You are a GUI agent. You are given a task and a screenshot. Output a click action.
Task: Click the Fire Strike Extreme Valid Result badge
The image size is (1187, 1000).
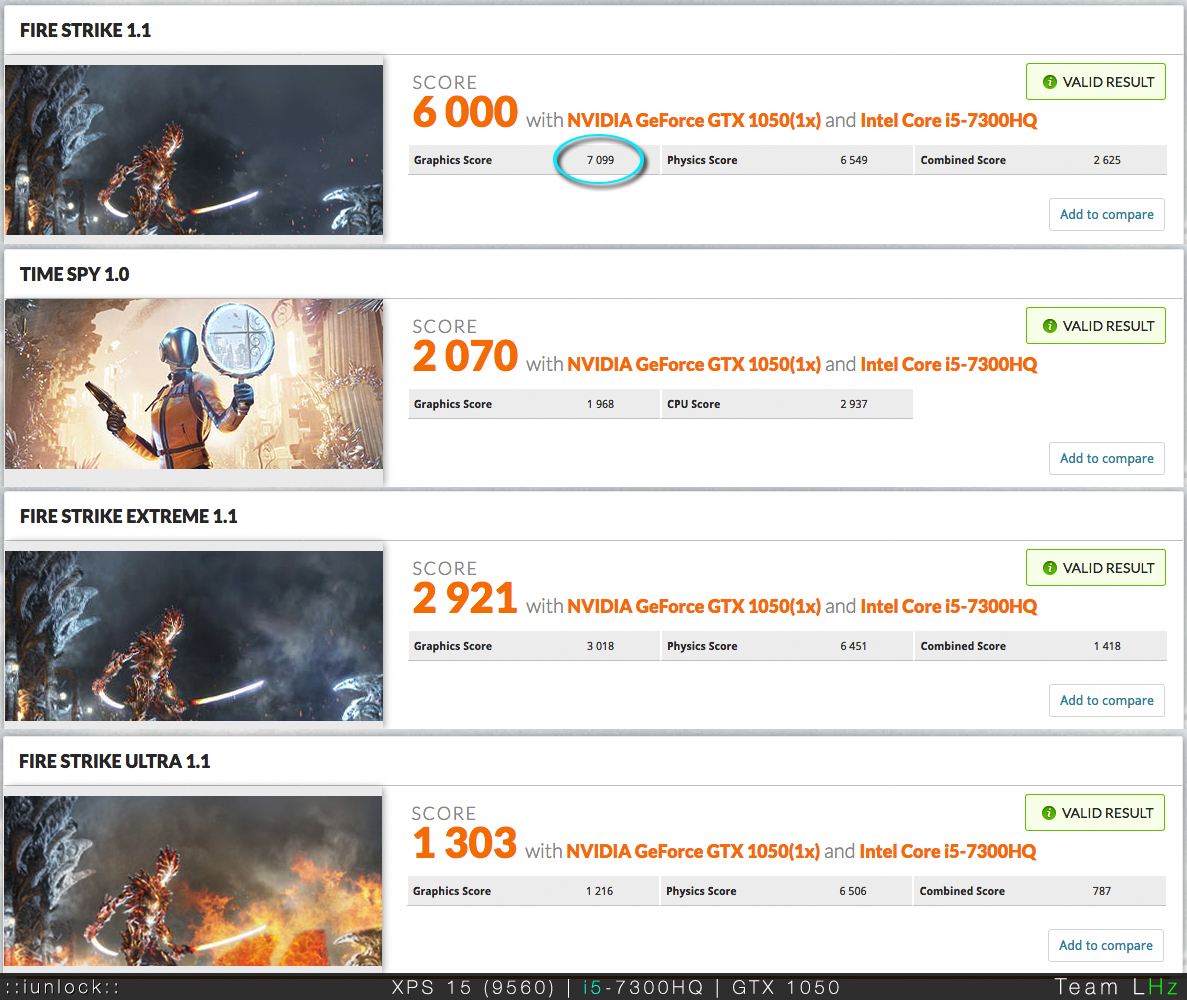(1095, 568)
